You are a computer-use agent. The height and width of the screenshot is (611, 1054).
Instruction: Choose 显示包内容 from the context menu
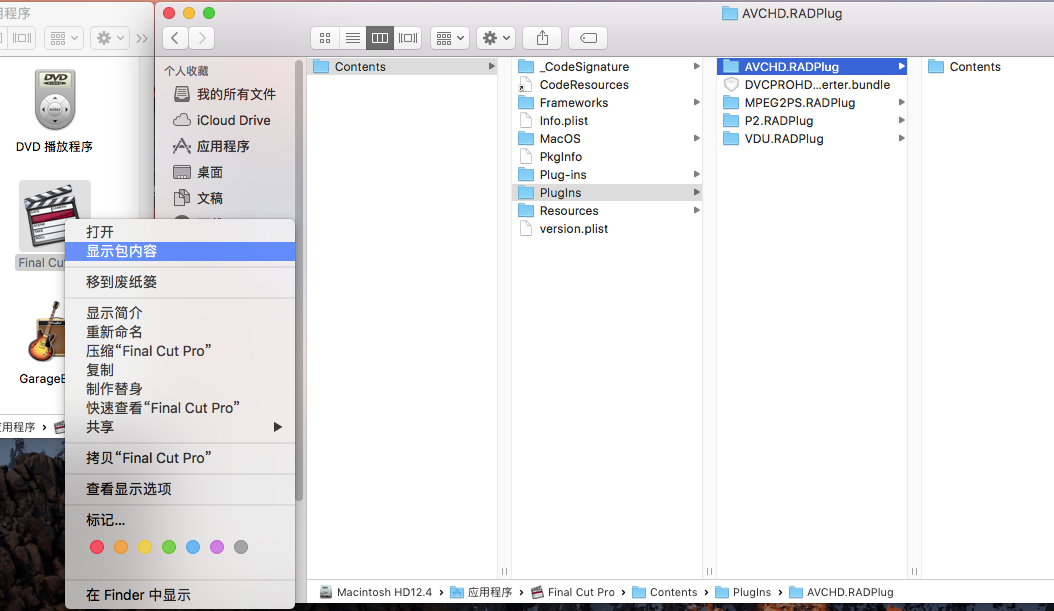[180, 251]
